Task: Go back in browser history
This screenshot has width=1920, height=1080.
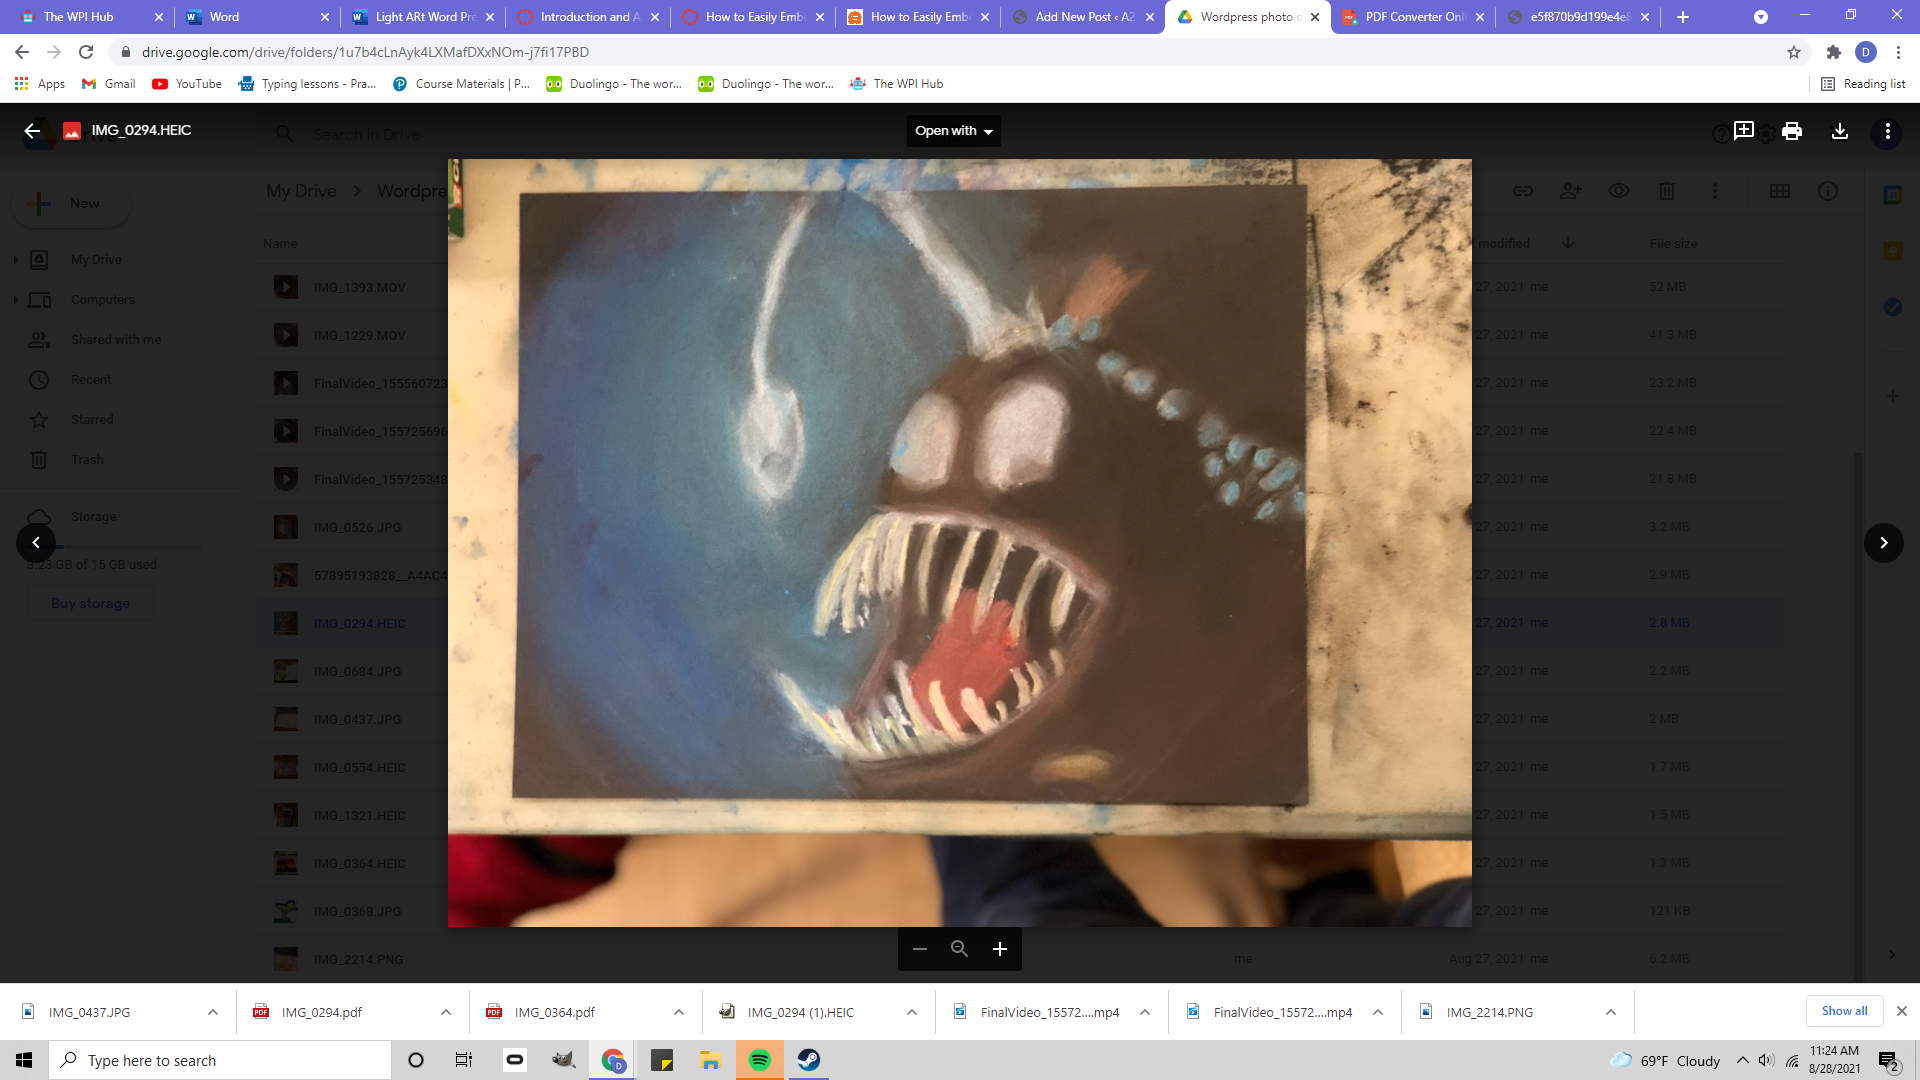Action: point(22,52)
